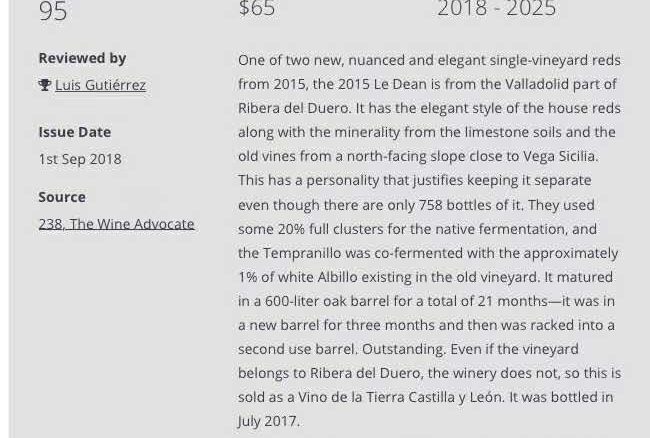Open the Luis Gutiérrez reviewer link

(x=100, y=85)
